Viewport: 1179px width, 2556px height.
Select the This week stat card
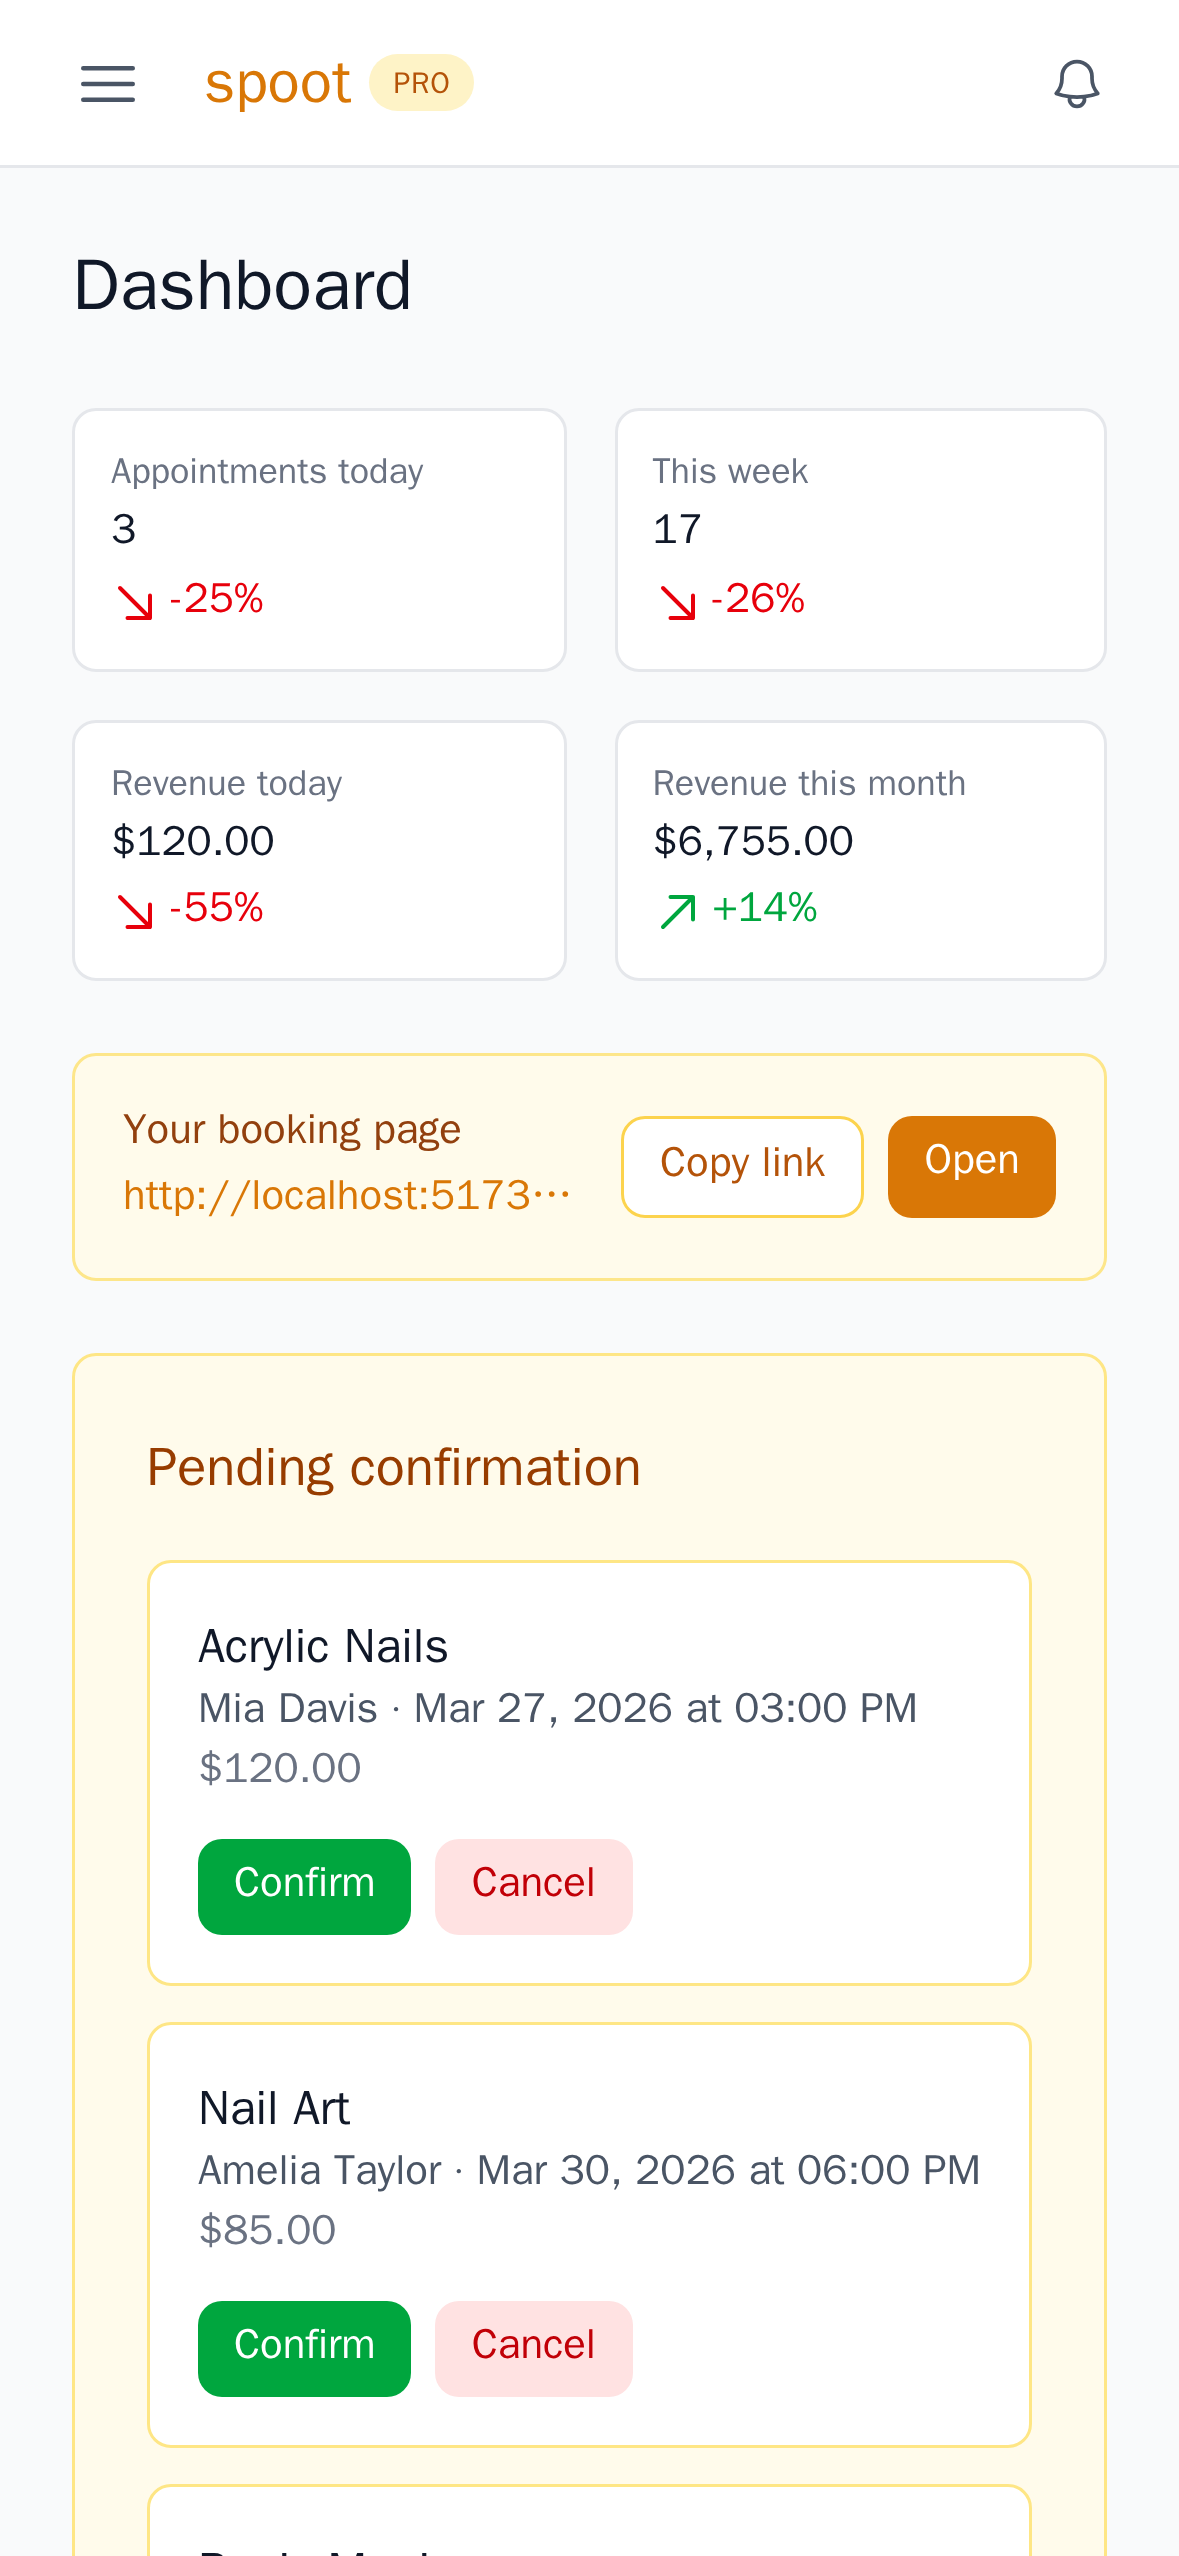click(x=860, y=540)
